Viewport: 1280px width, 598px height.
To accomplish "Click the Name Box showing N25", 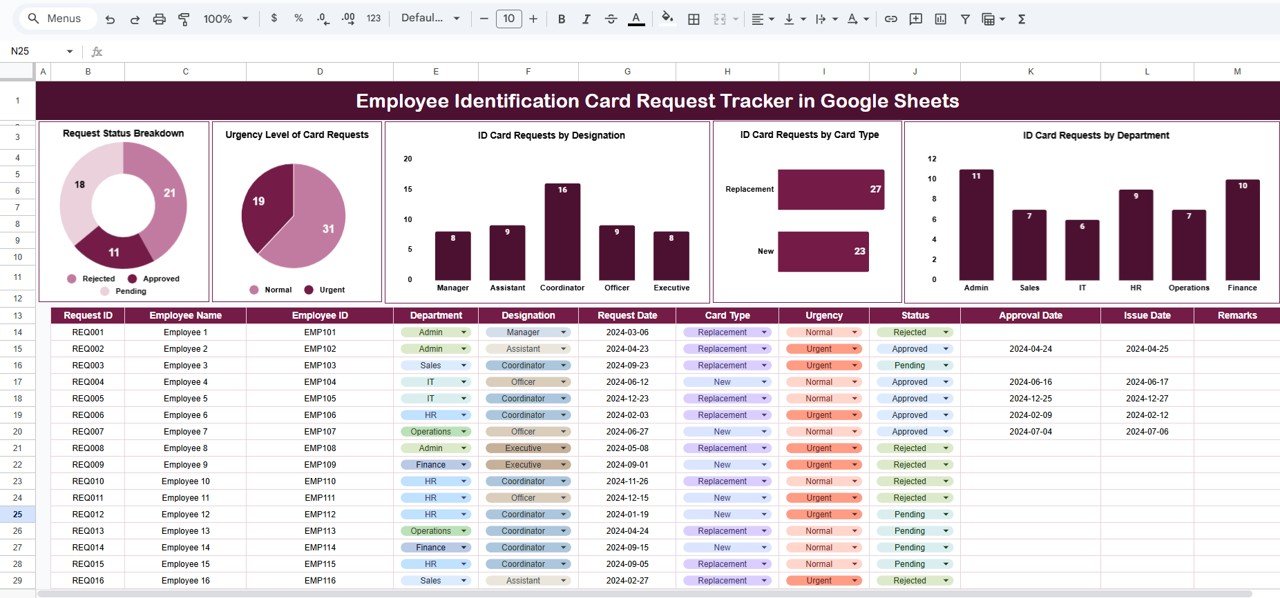I will 30,49.
